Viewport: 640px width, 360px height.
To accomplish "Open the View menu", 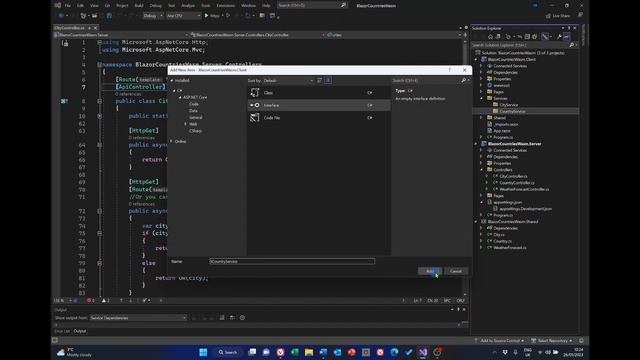I will pos(94,6).
